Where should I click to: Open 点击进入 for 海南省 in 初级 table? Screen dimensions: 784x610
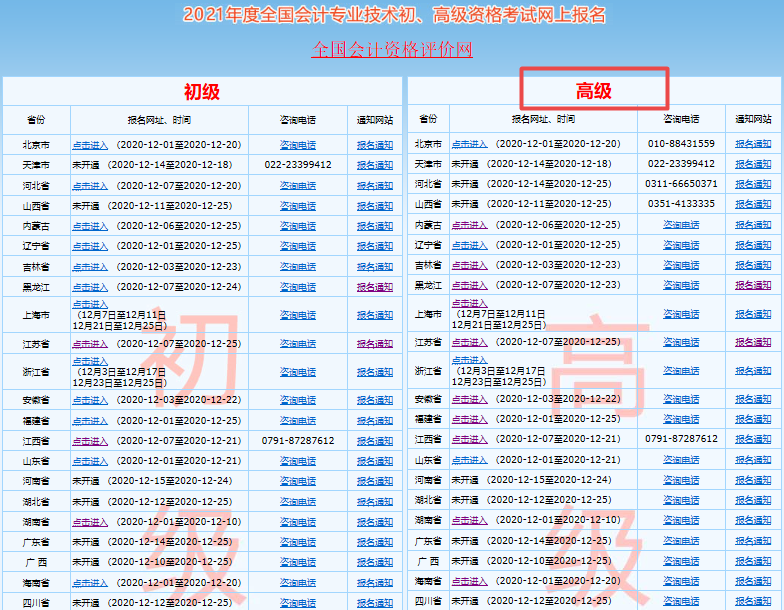coord(90,583)
